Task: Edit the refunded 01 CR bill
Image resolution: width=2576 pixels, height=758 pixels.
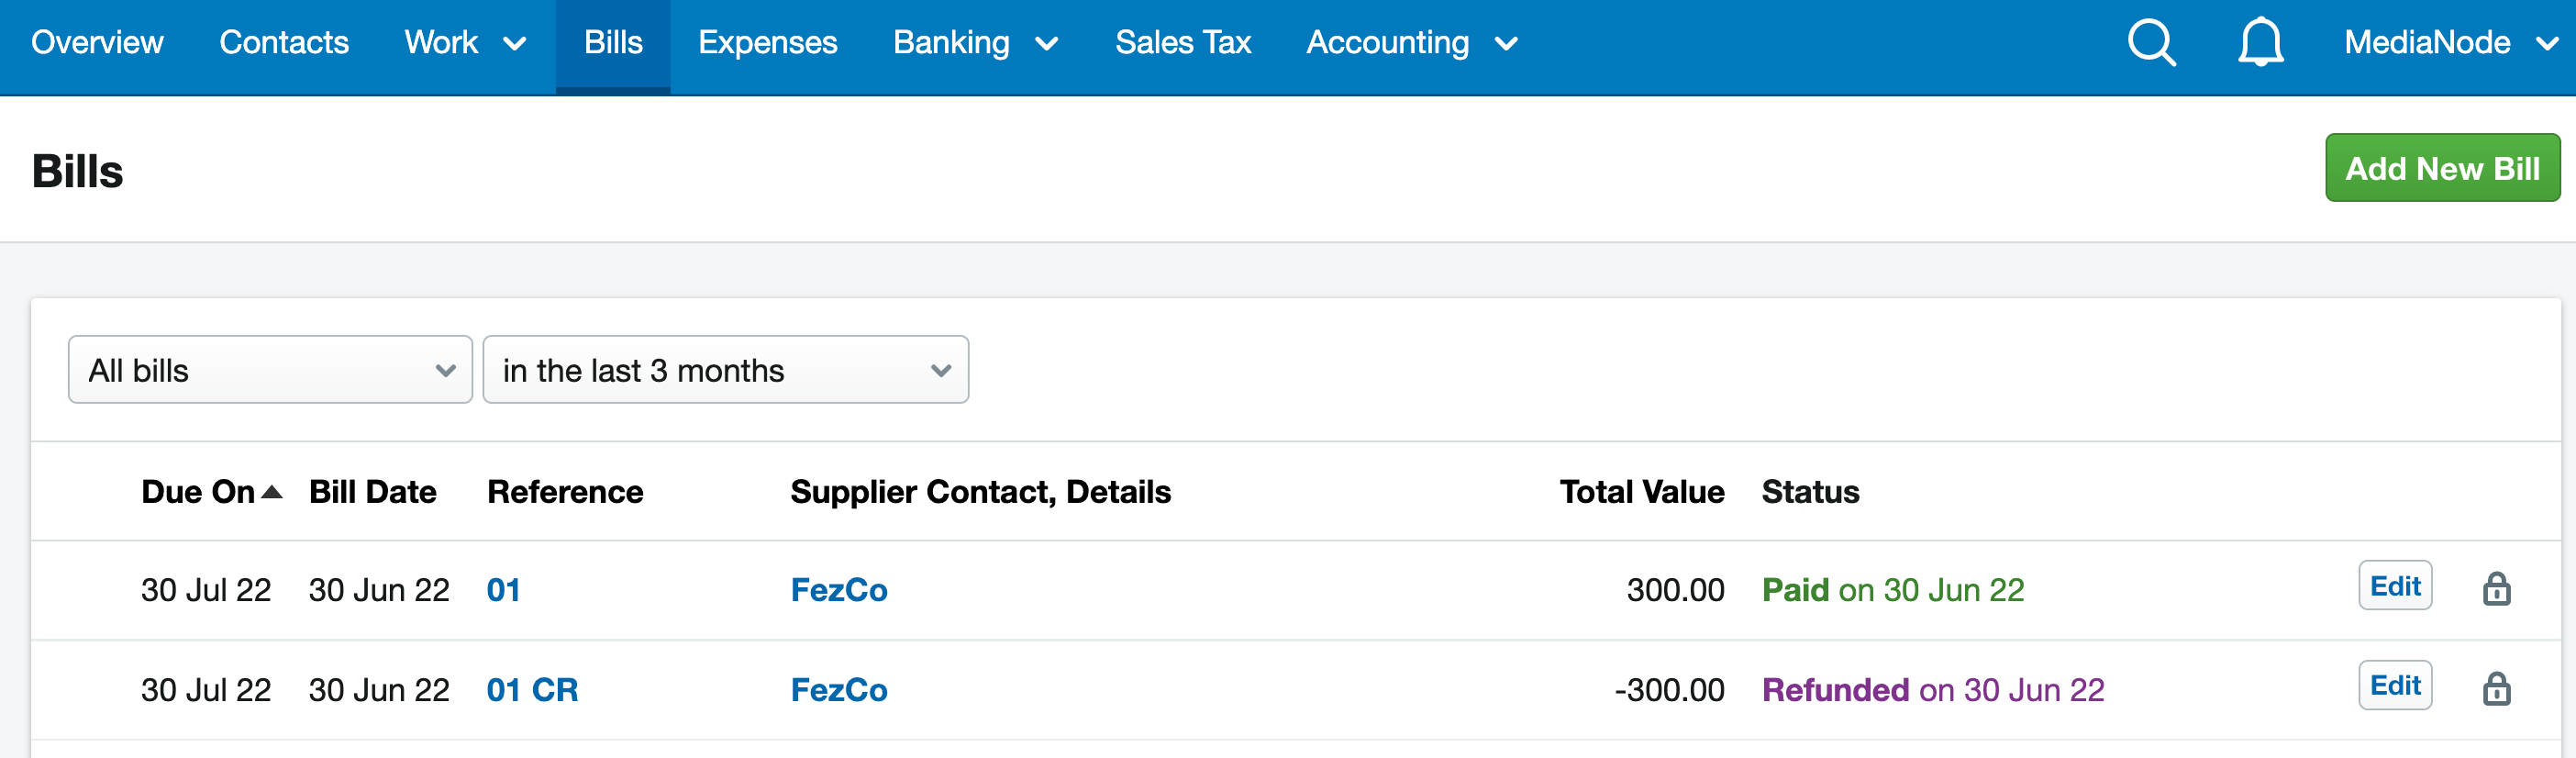Action: pos(2395,686)
